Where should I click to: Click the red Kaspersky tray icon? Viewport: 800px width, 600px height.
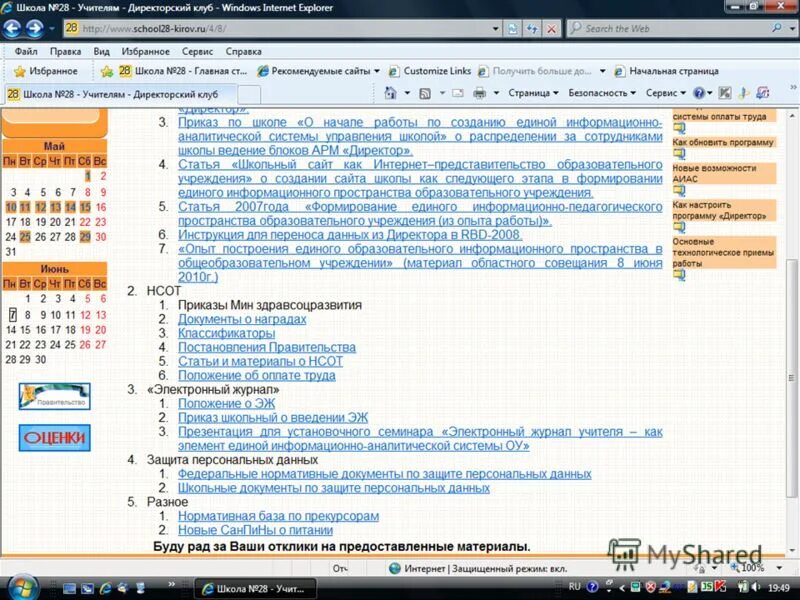pos(720,587)
